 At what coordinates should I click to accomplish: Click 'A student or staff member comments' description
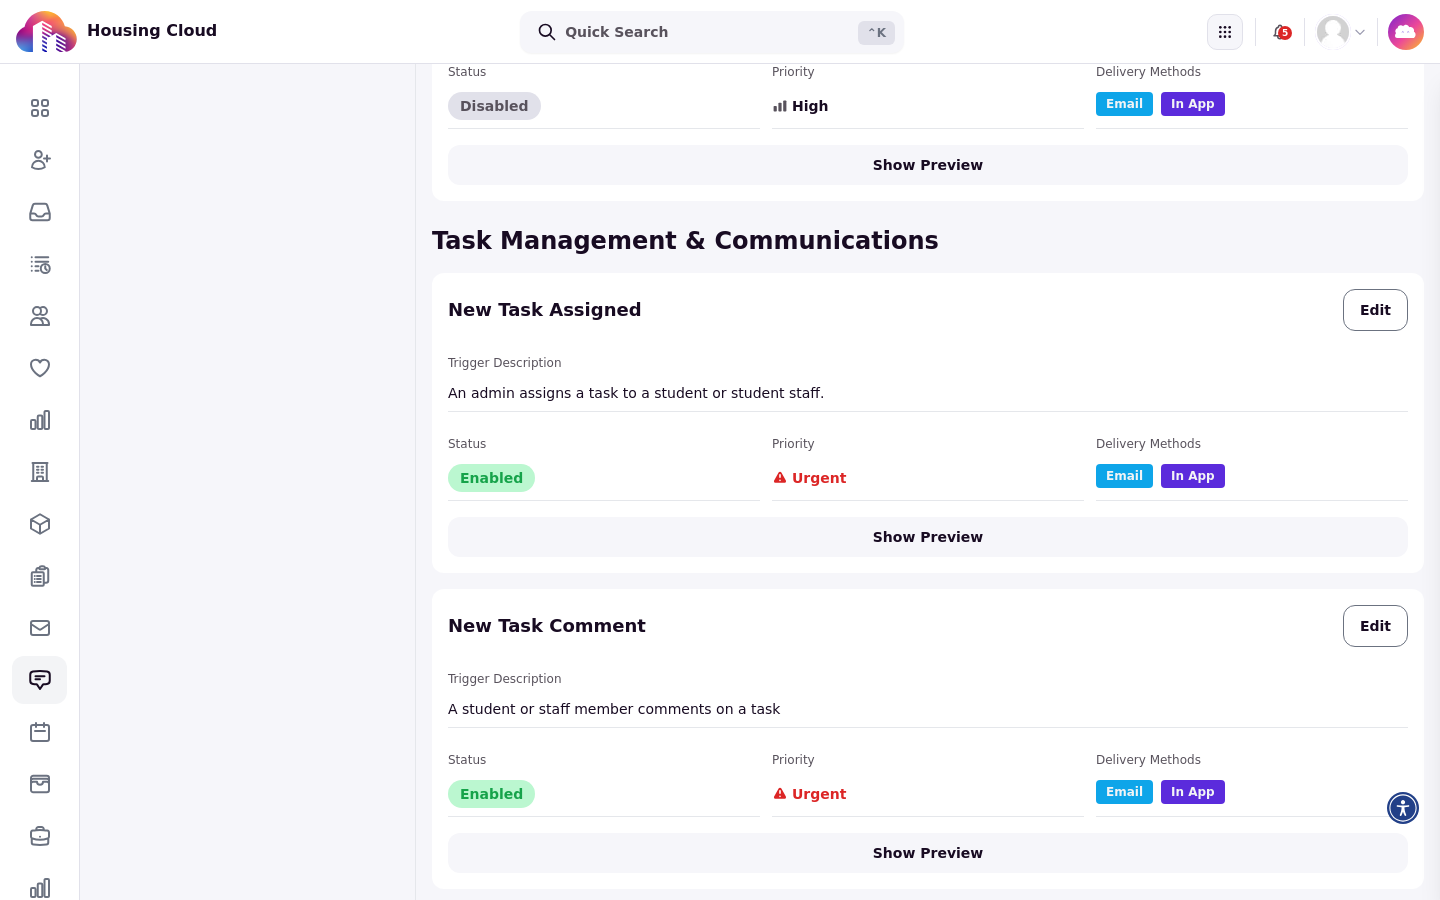pyautogui.click(x=614, y=709)
